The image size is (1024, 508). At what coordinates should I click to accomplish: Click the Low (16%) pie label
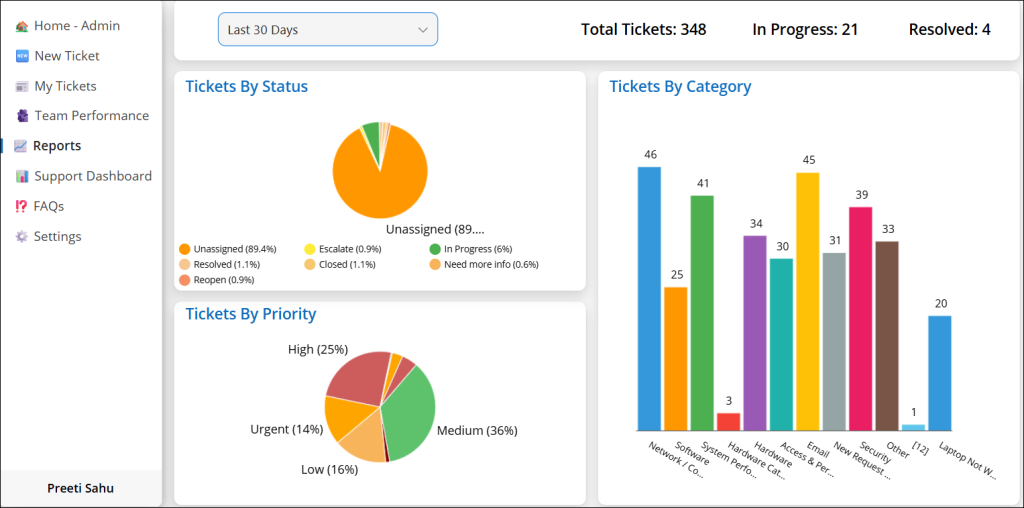(330, 469)
